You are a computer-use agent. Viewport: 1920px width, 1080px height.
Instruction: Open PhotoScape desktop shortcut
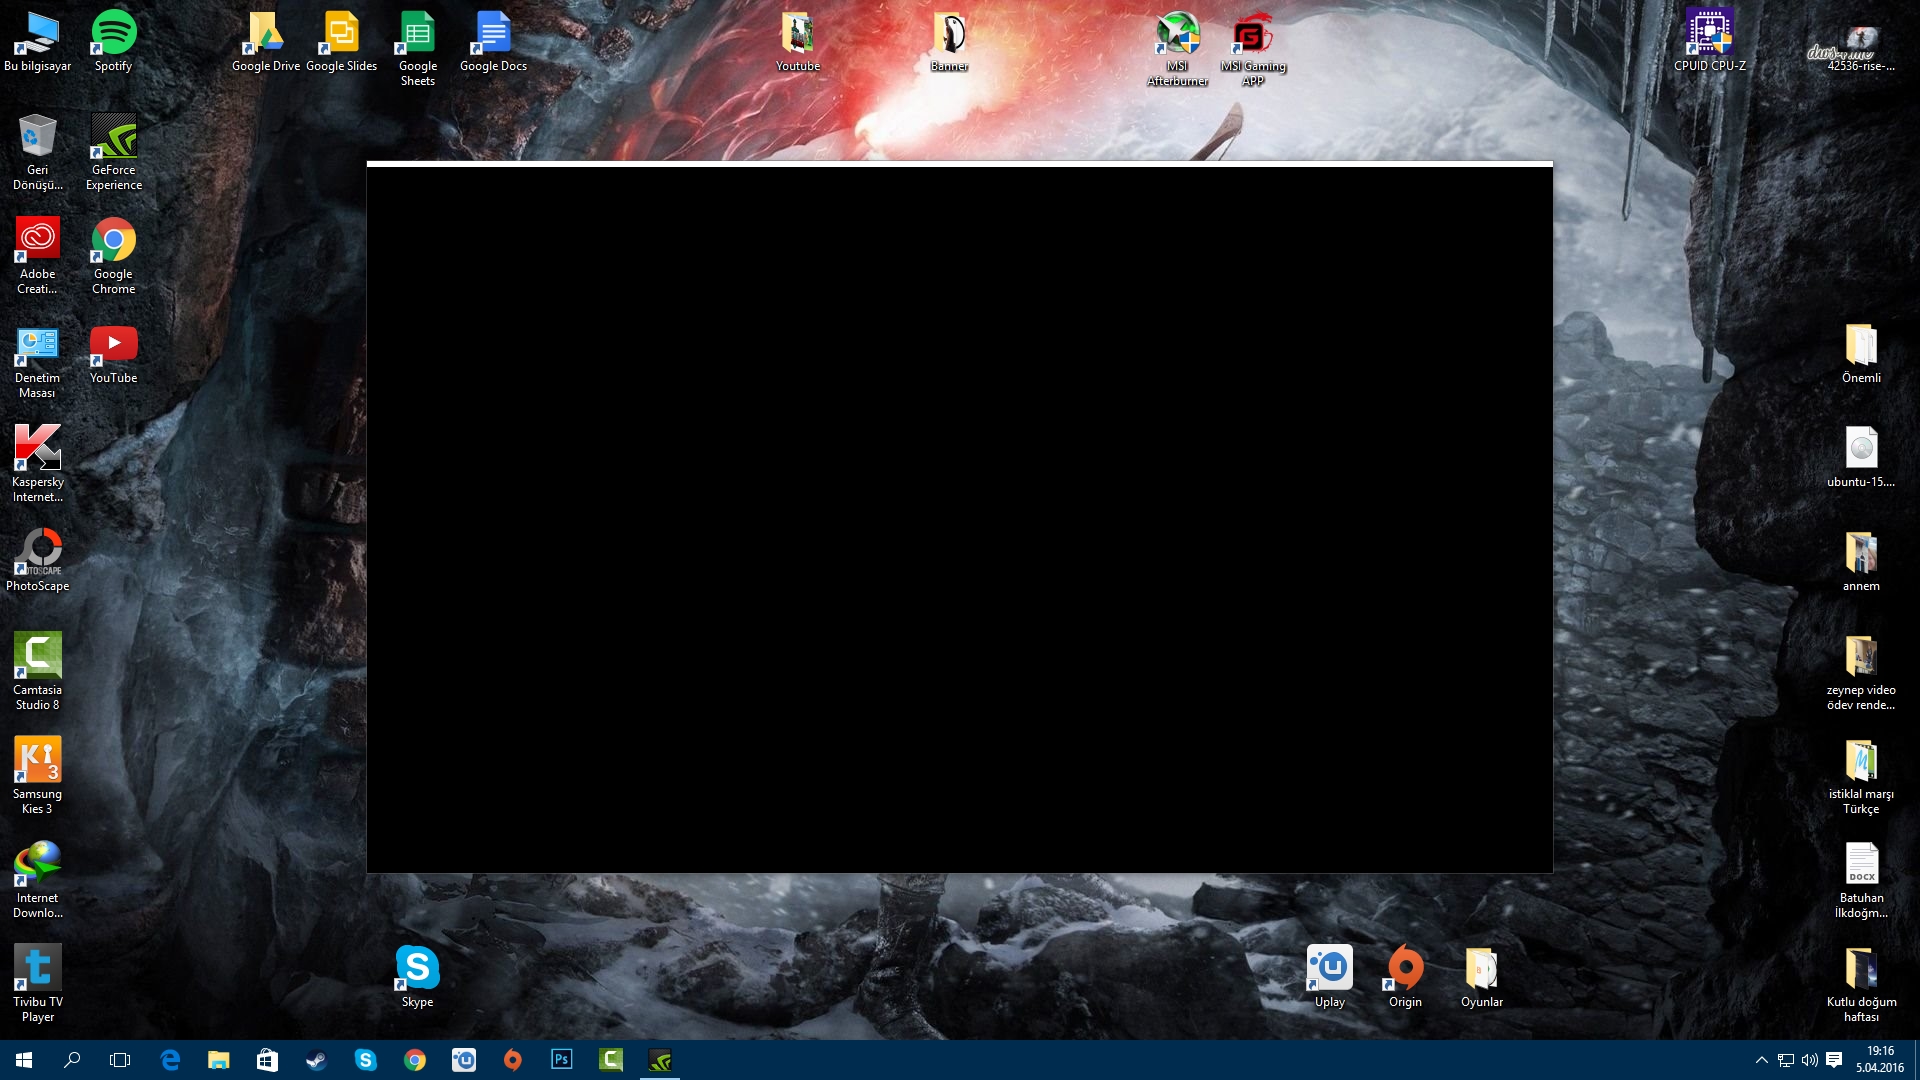[38, 561]
